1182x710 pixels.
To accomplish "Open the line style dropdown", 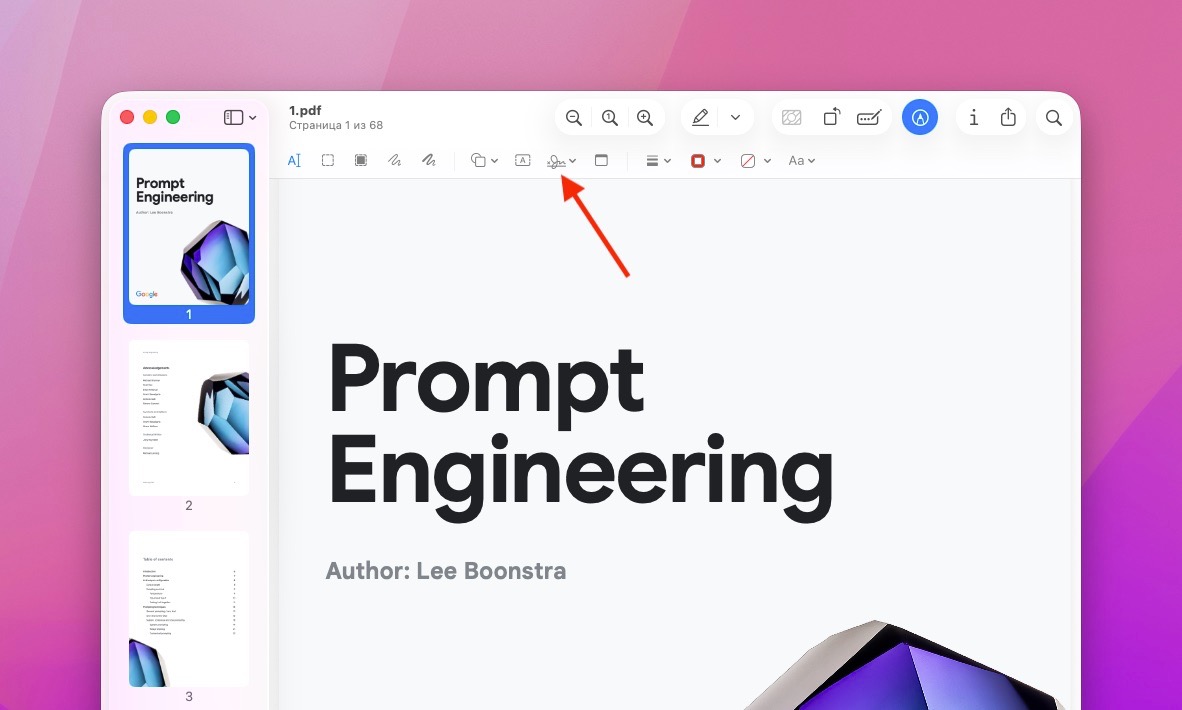I will pos(658,161).
